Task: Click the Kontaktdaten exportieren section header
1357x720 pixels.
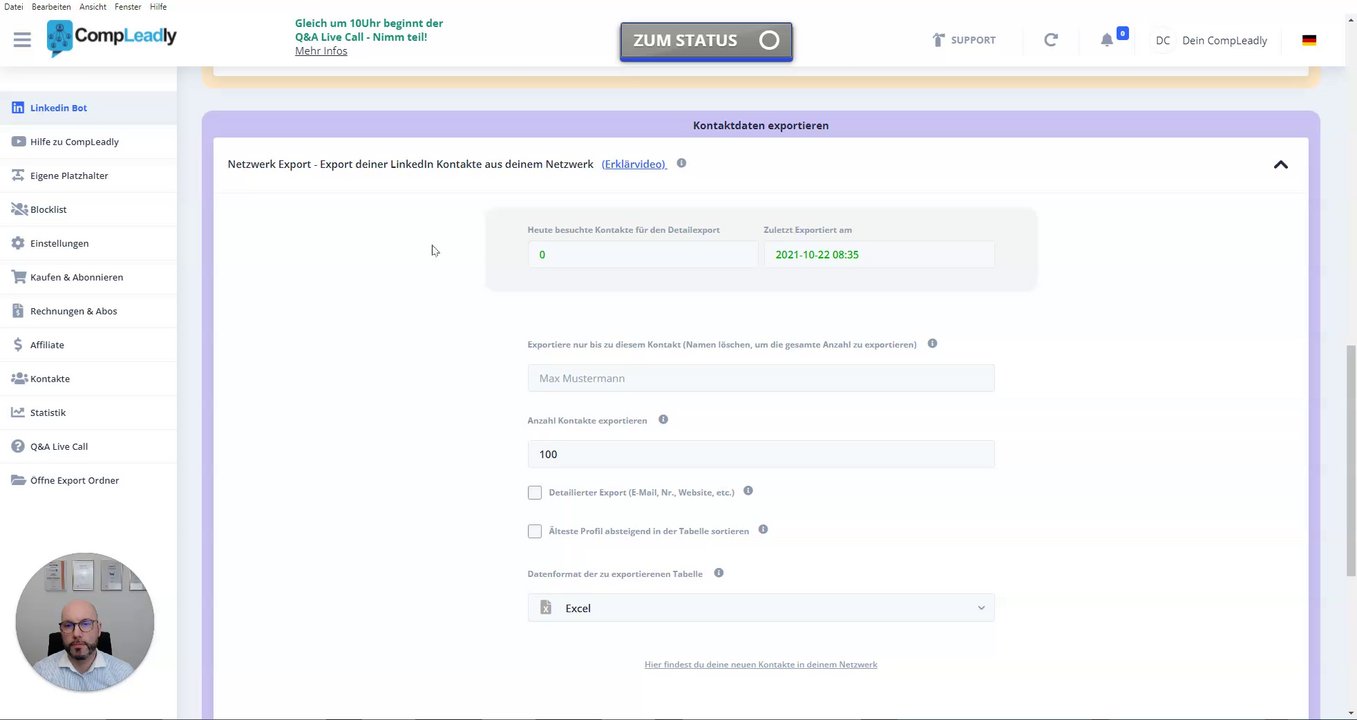Action: (x=761, y=125)
